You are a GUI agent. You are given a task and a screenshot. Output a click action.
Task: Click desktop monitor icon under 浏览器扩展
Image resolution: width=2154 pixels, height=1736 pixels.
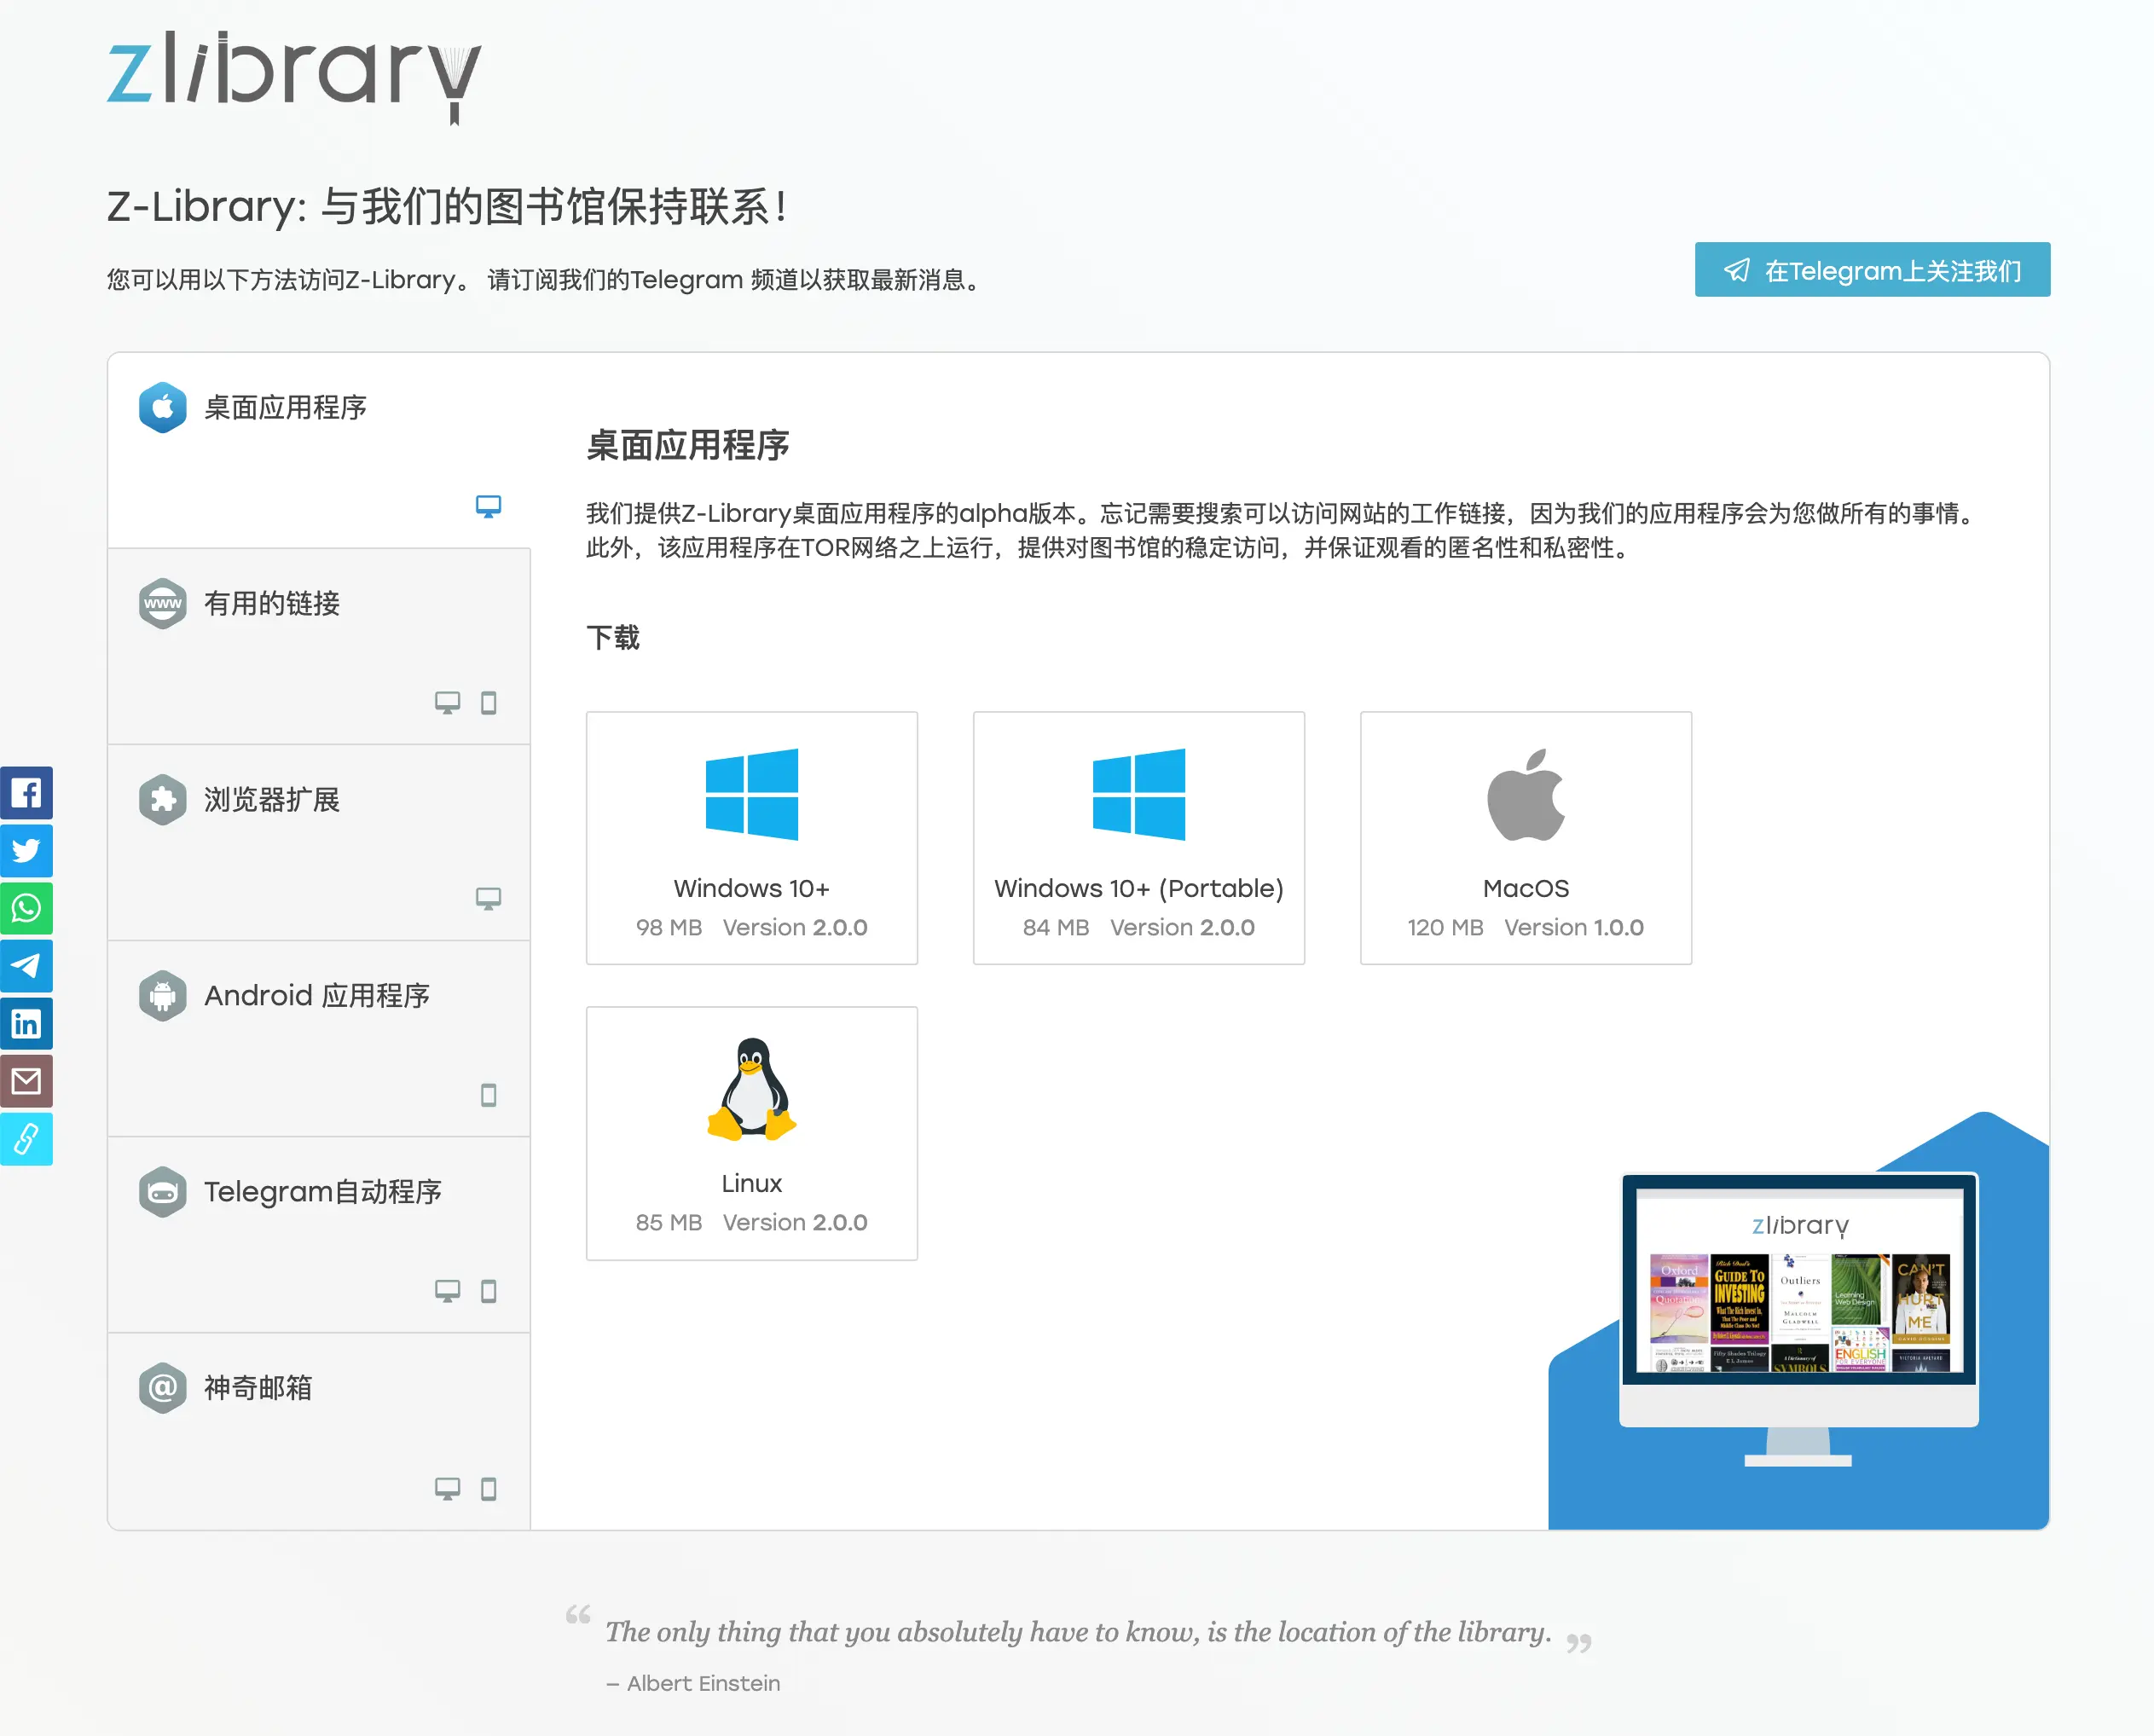pyautogui.click(x=488, y=898)
